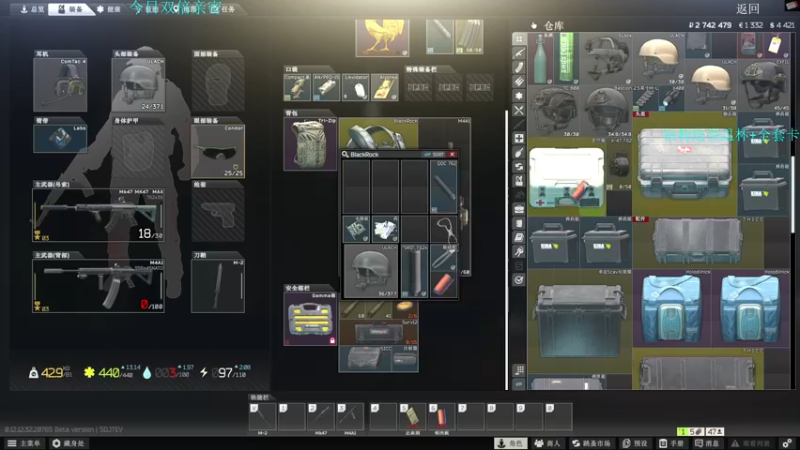Screen dimensions: 800x450
Task: Select the M4A1 rifle on back
Action: coord(98,286)
